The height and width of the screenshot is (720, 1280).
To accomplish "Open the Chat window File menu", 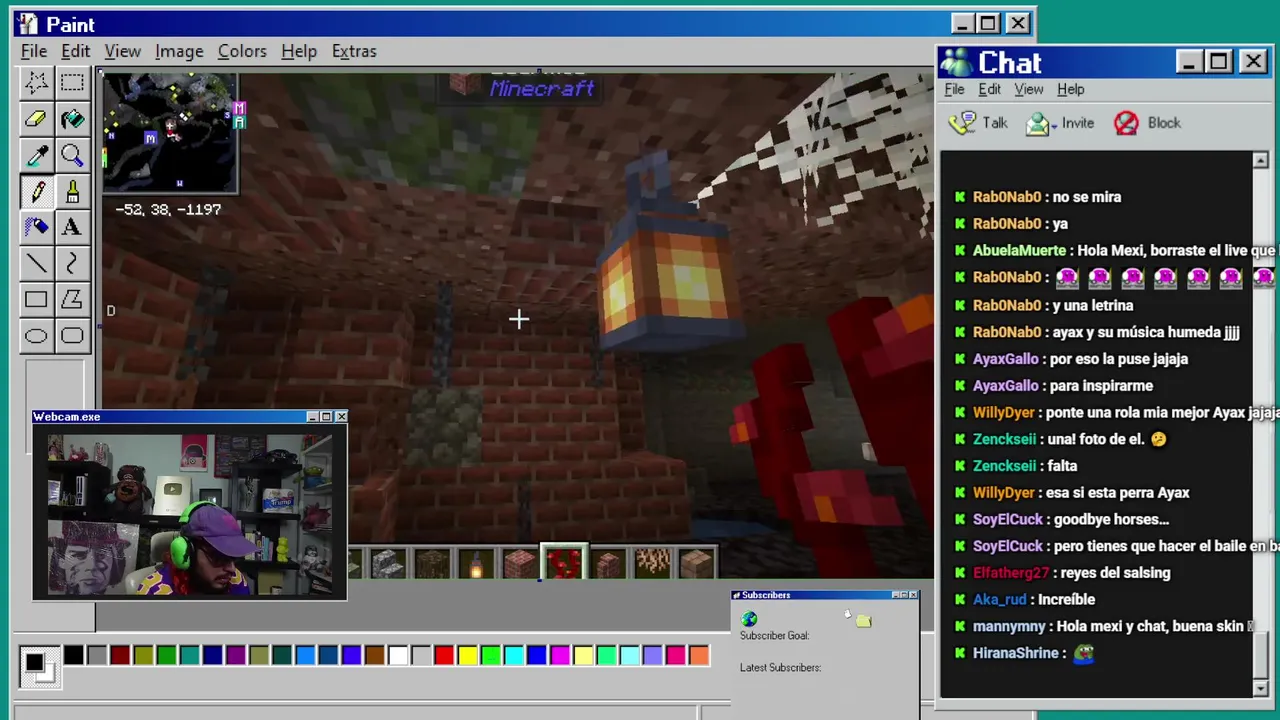I will (954, 89).
